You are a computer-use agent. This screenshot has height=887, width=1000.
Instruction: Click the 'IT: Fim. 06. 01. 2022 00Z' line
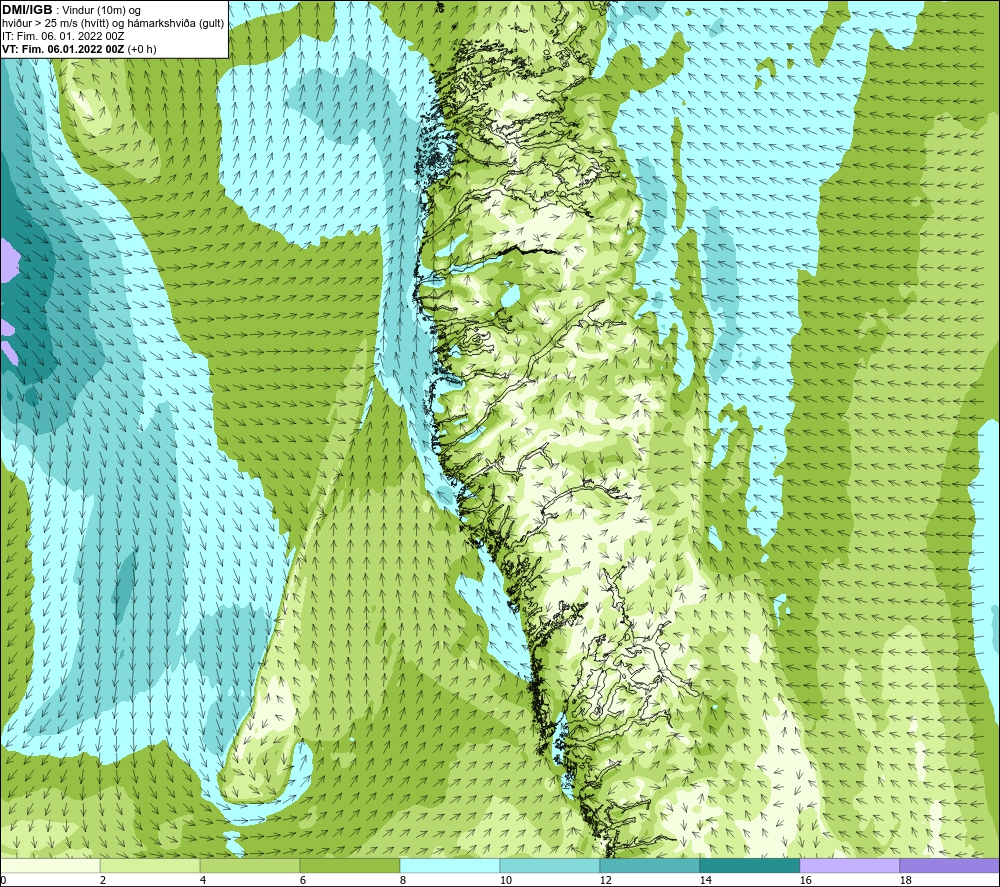tap(63, 36)
